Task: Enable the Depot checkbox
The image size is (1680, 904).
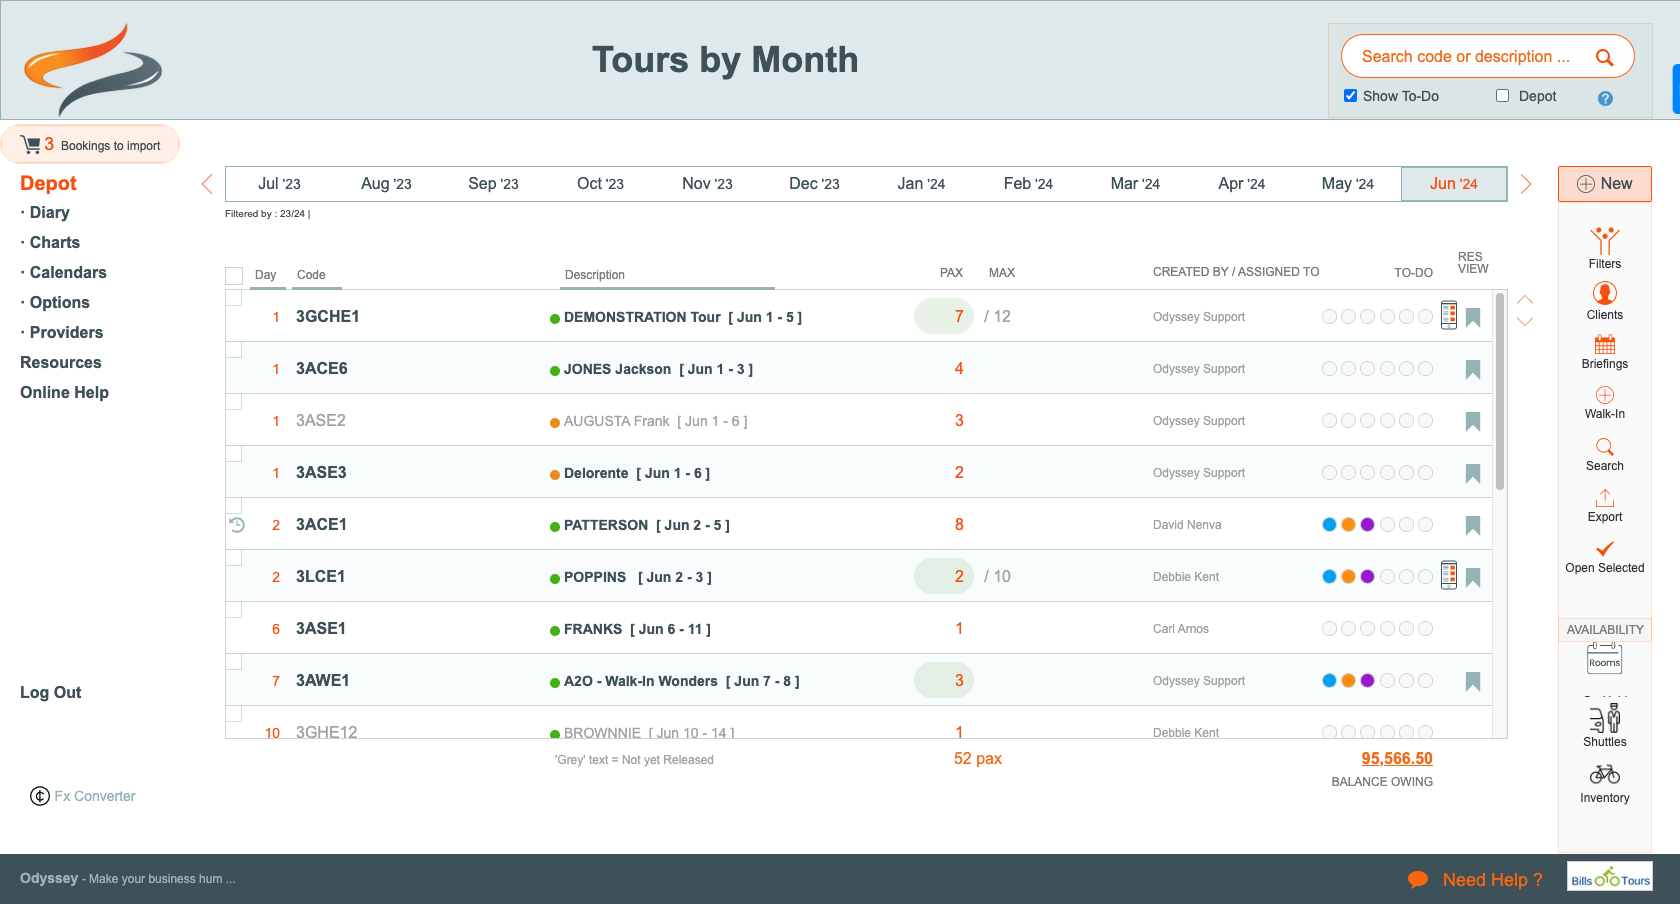Action: pyautogui.click(x=1502, y=96)
